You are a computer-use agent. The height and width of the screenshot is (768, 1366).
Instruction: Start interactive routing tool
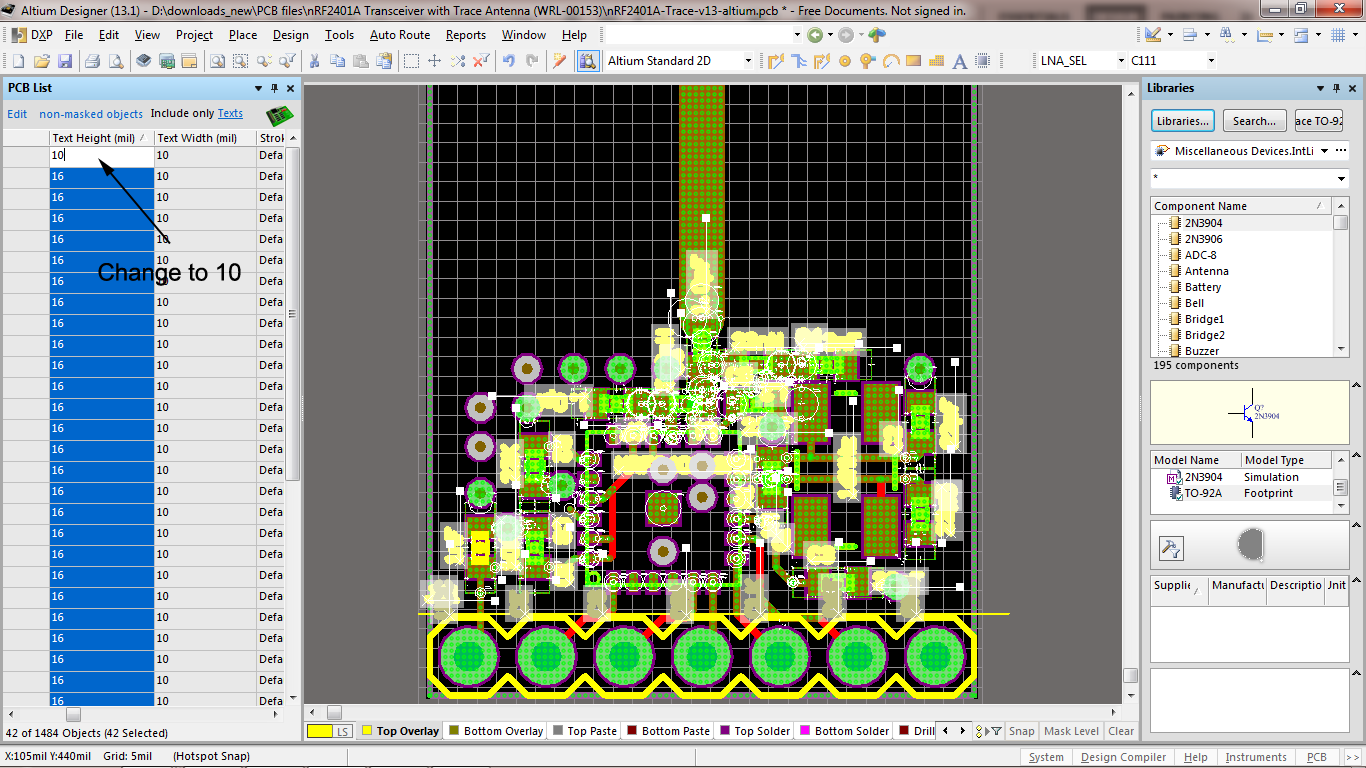776,61
